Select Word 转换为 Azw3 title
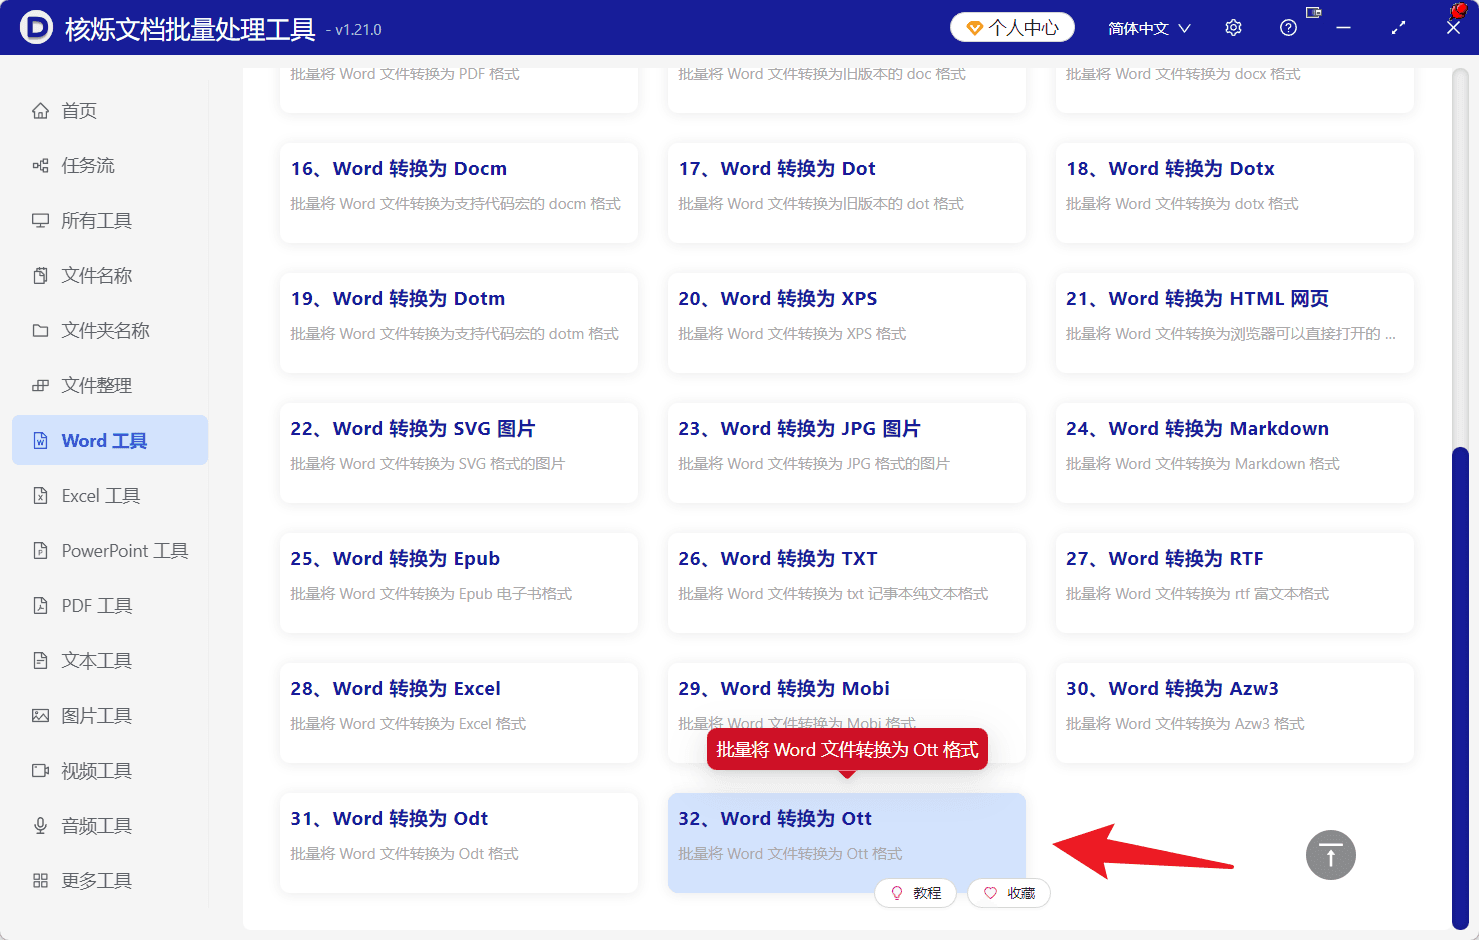1479x940 pixels. (x=1173, y=689)
